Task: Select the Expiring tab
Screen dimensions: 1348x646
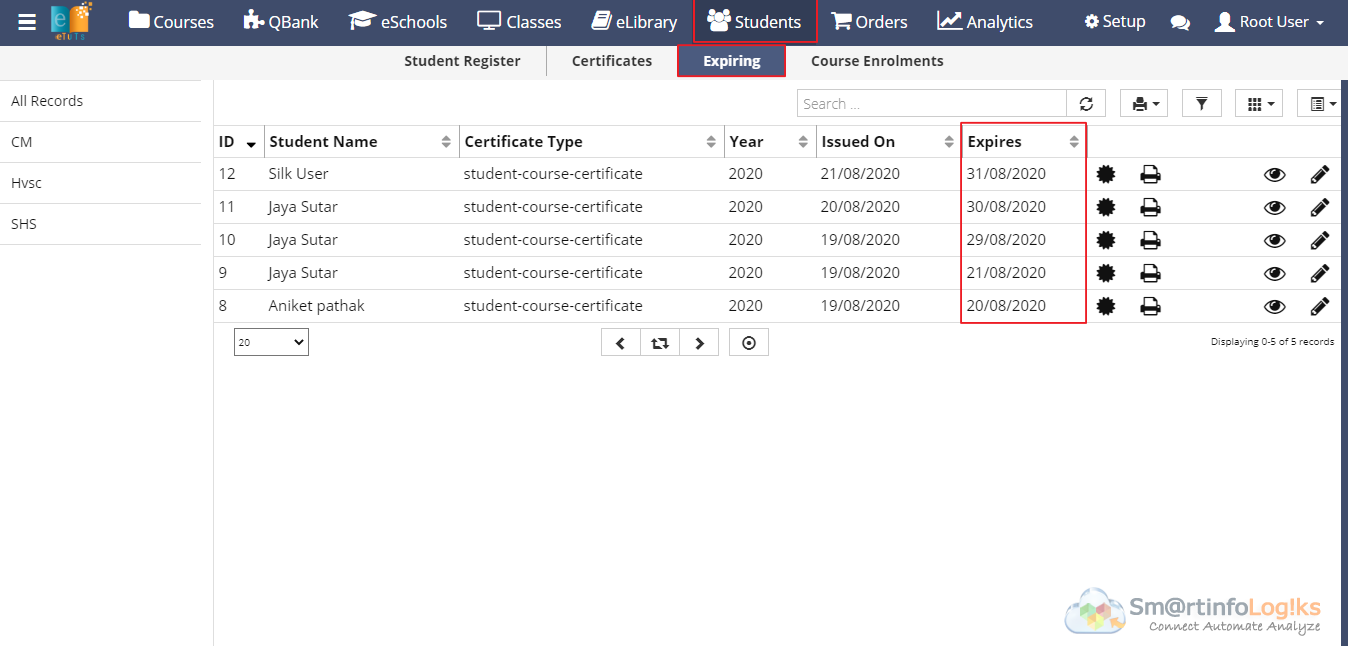Action: (x=732, y=61)
